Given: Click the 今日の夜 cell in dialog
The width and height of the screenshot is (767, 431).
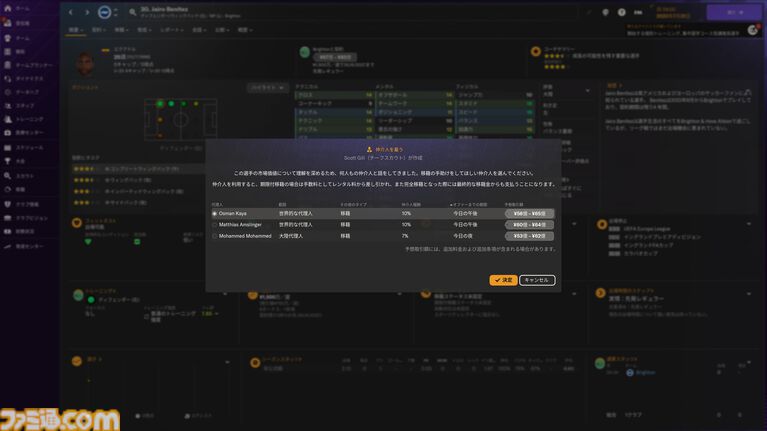Looking at the screenshot, I should point(463,236).
